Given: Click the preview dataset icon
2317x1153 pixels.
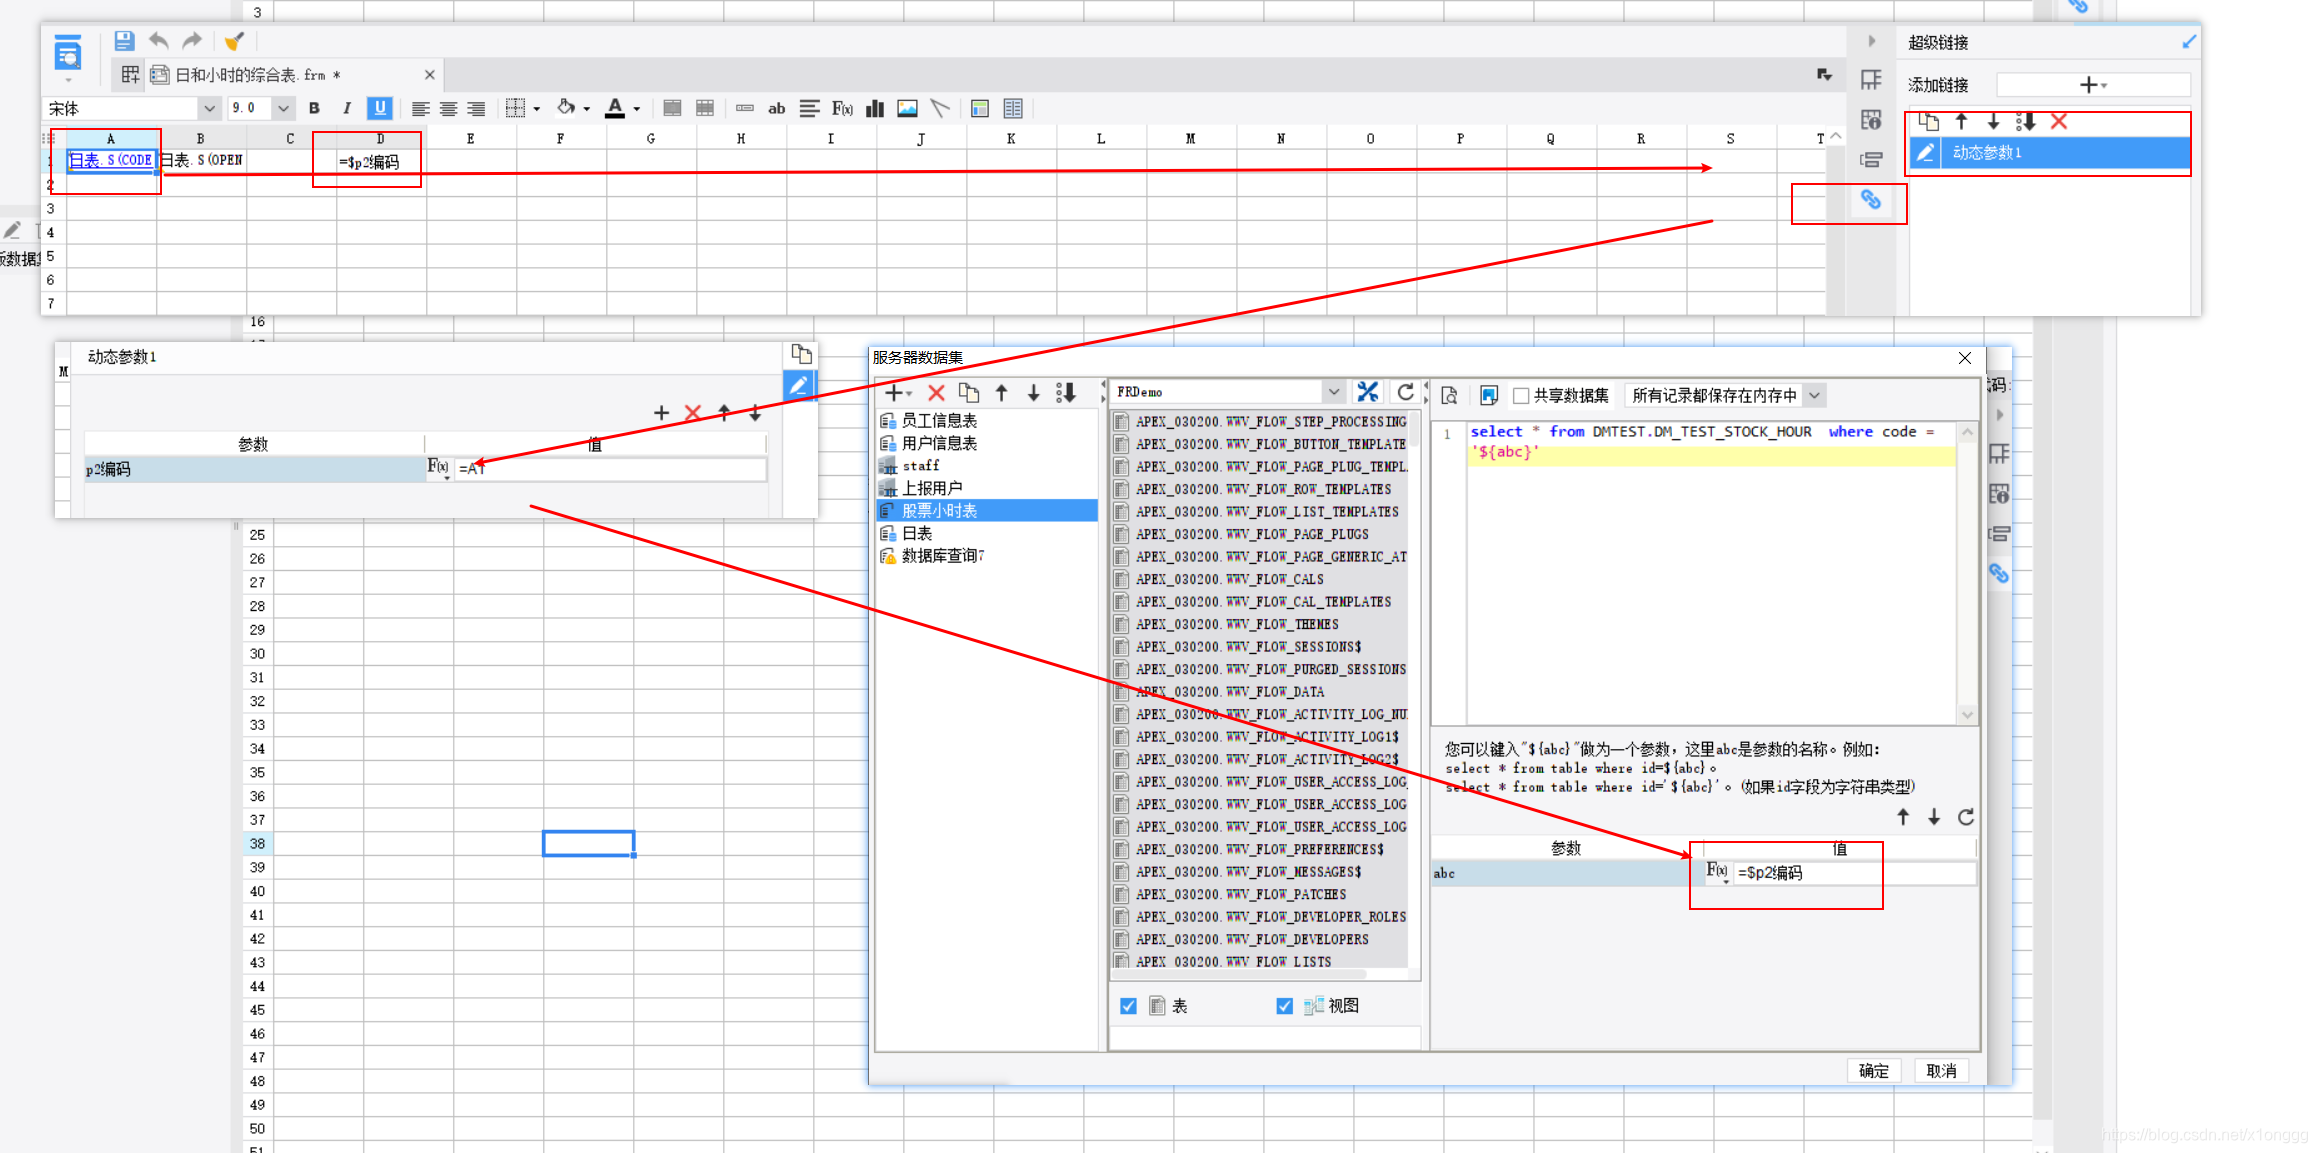Looking at the screenshot, I should (1449, 395).
